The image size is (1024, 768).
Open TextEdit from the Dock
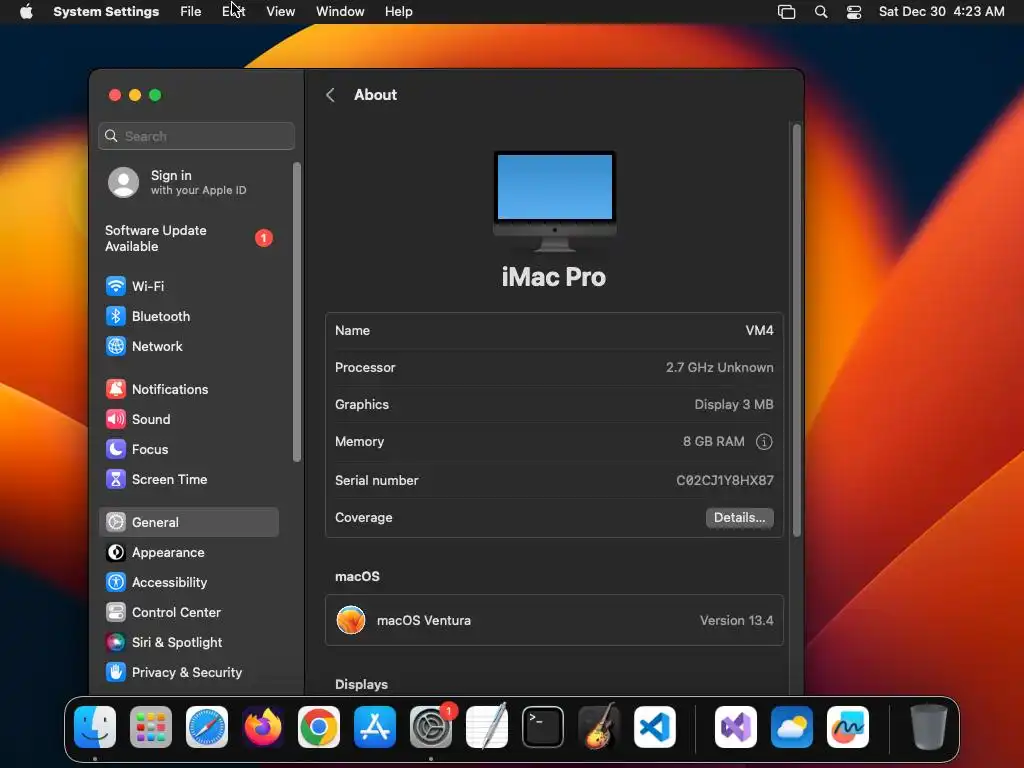pos(487,727)
